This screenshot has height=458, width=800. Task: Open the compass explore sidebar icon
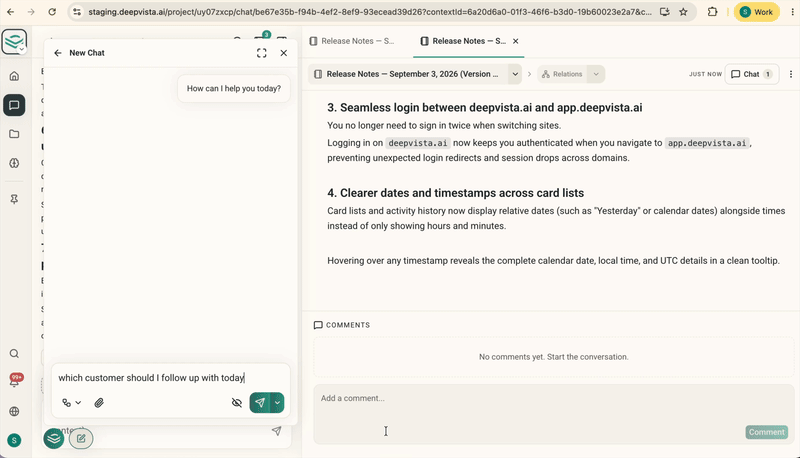click(14, 163)
